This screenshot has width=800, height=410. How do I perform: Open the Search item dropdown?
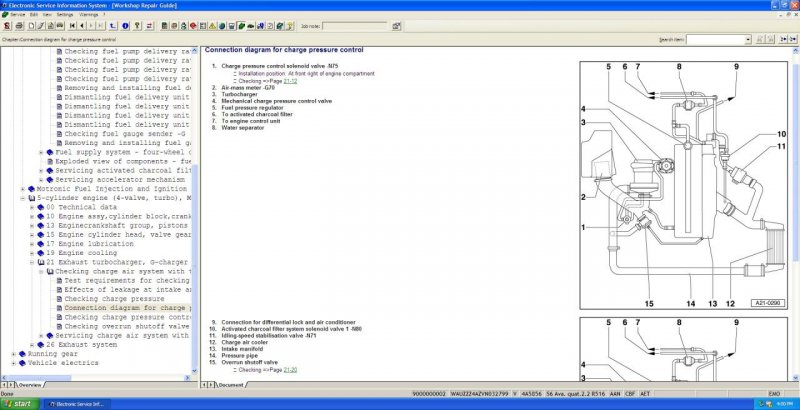[x=746, y=39]
